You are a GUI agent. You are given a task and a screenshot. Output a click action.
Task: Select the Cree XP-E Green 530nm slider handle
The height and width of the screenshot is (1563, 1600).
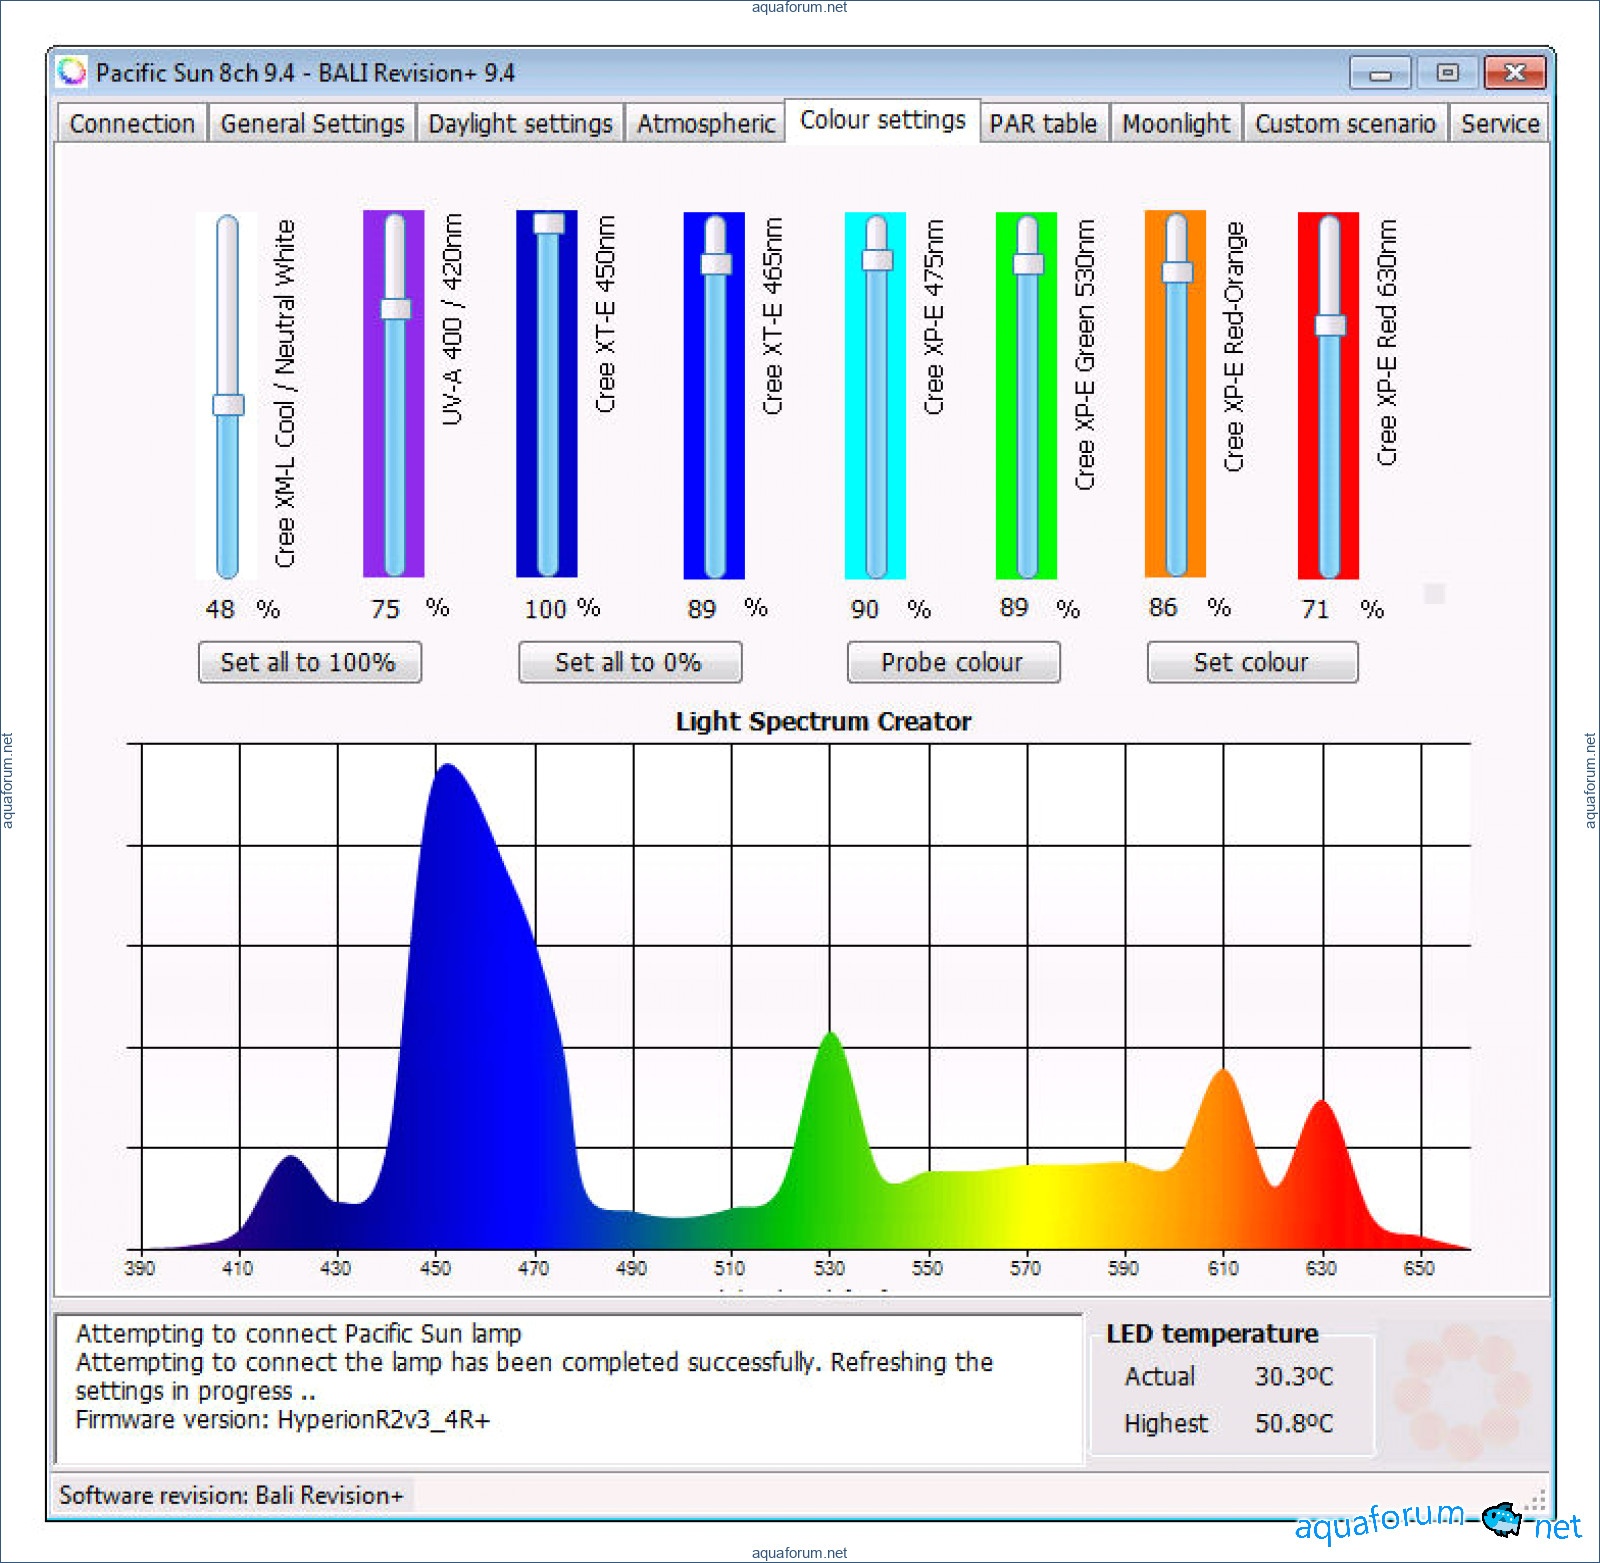[x=1028, y=263]
